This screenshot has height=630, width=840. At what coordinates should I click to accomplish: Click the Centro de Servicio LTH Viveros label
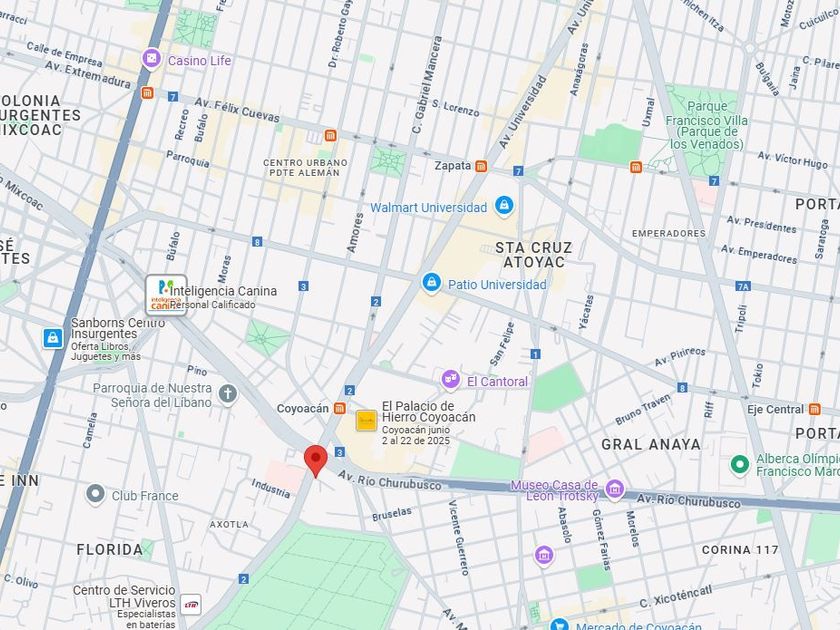[124, 596]
